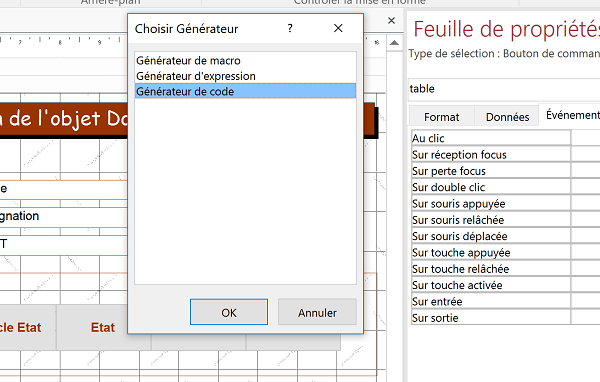Click the Etat button on form
600x382 pixels.
(x=103, y=327)
